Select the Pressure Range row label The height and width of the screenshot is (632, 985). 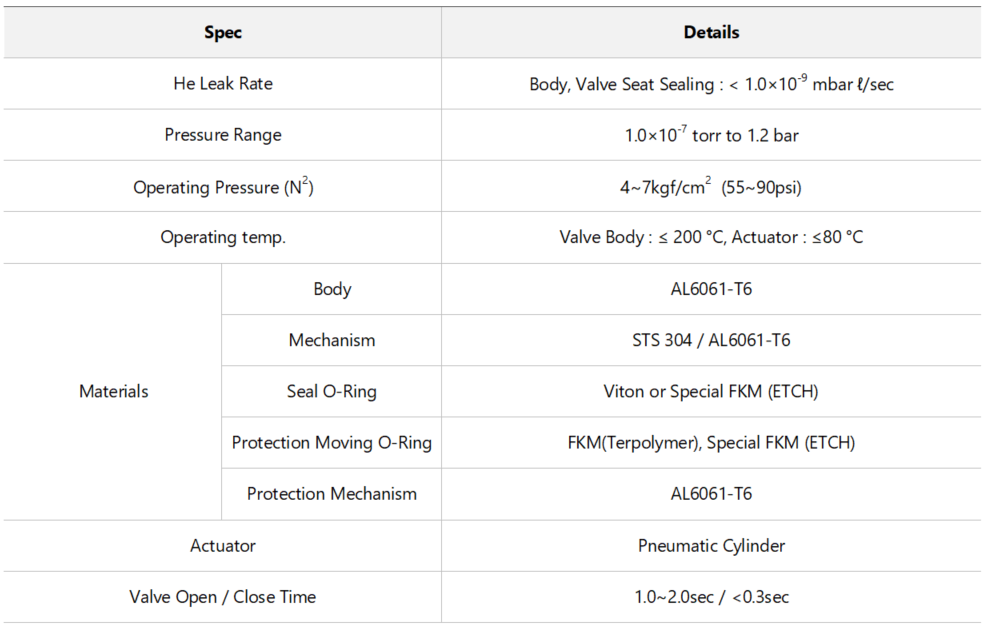tap(222, 135)
